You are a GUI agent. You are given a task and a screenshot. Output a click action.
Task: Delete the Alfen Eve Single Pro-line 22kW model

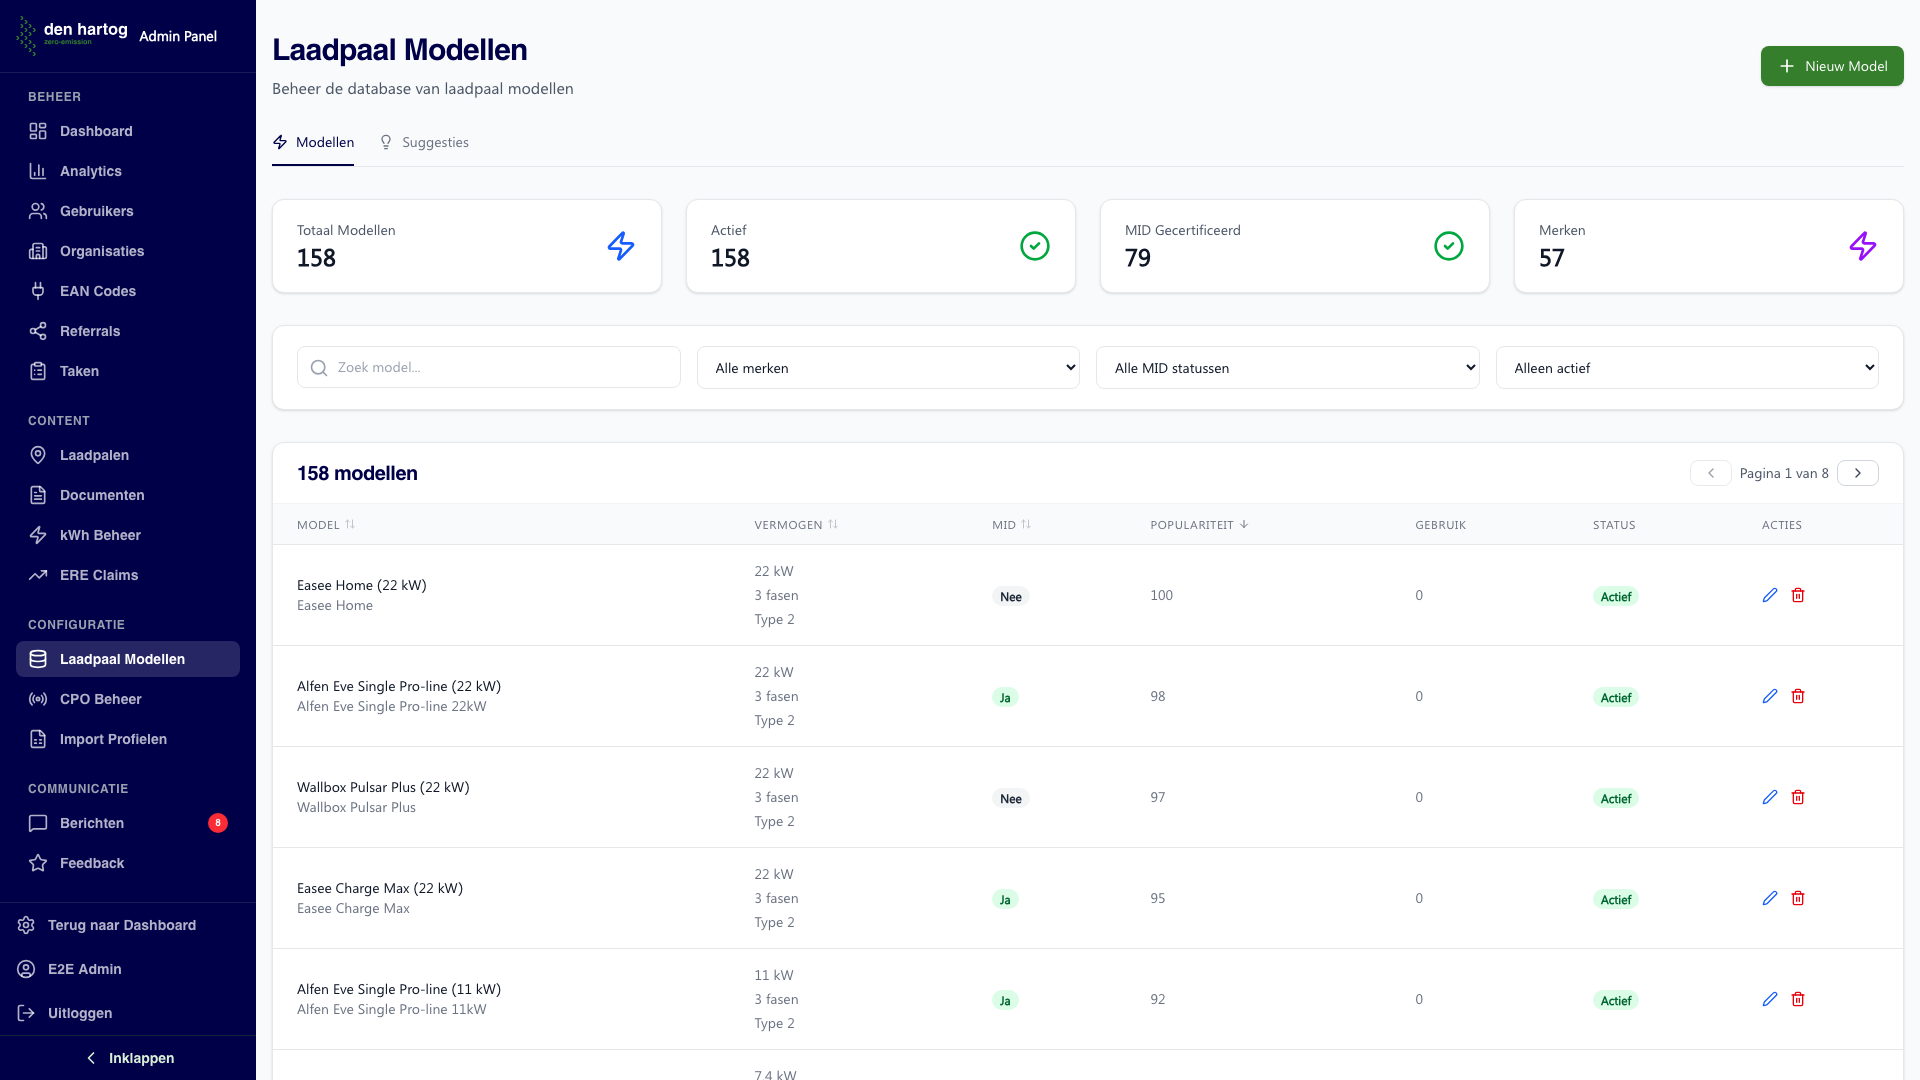coord(1797,696)
